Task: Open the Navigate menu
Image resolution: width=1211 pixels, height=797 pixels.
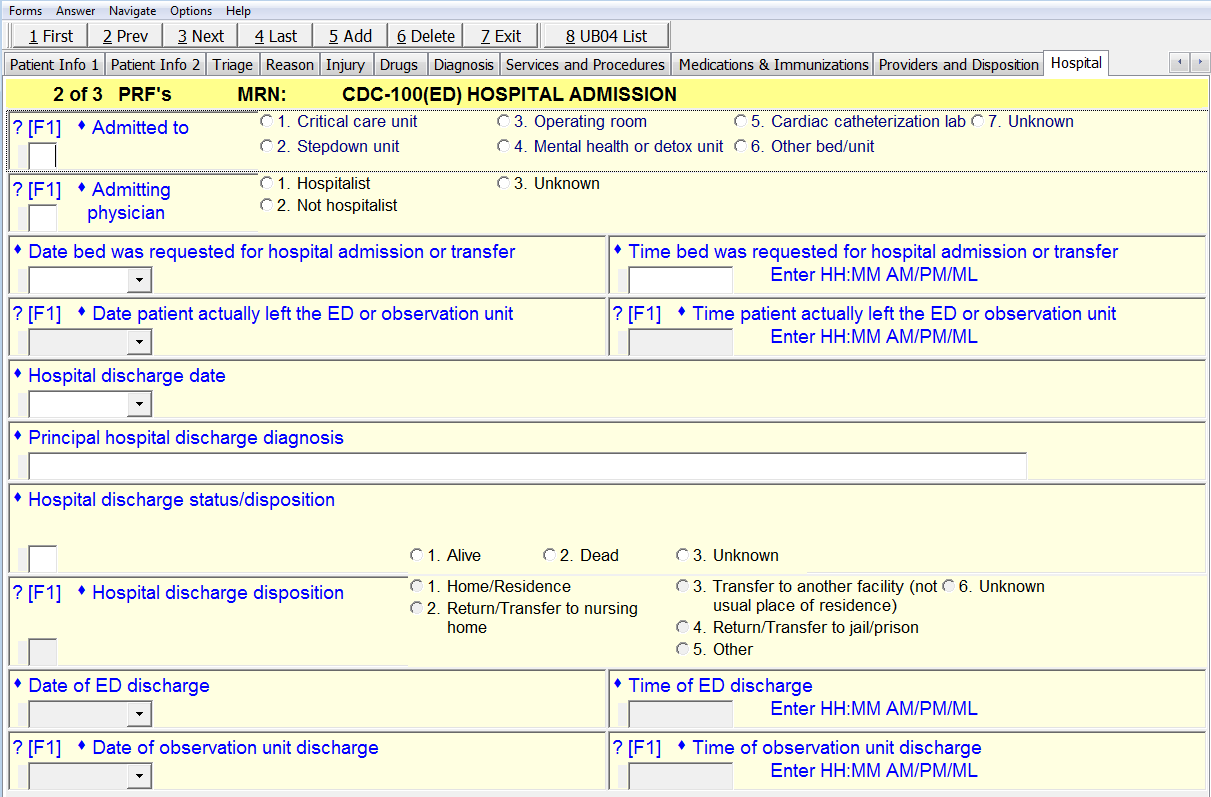Action: pos(132,11)
